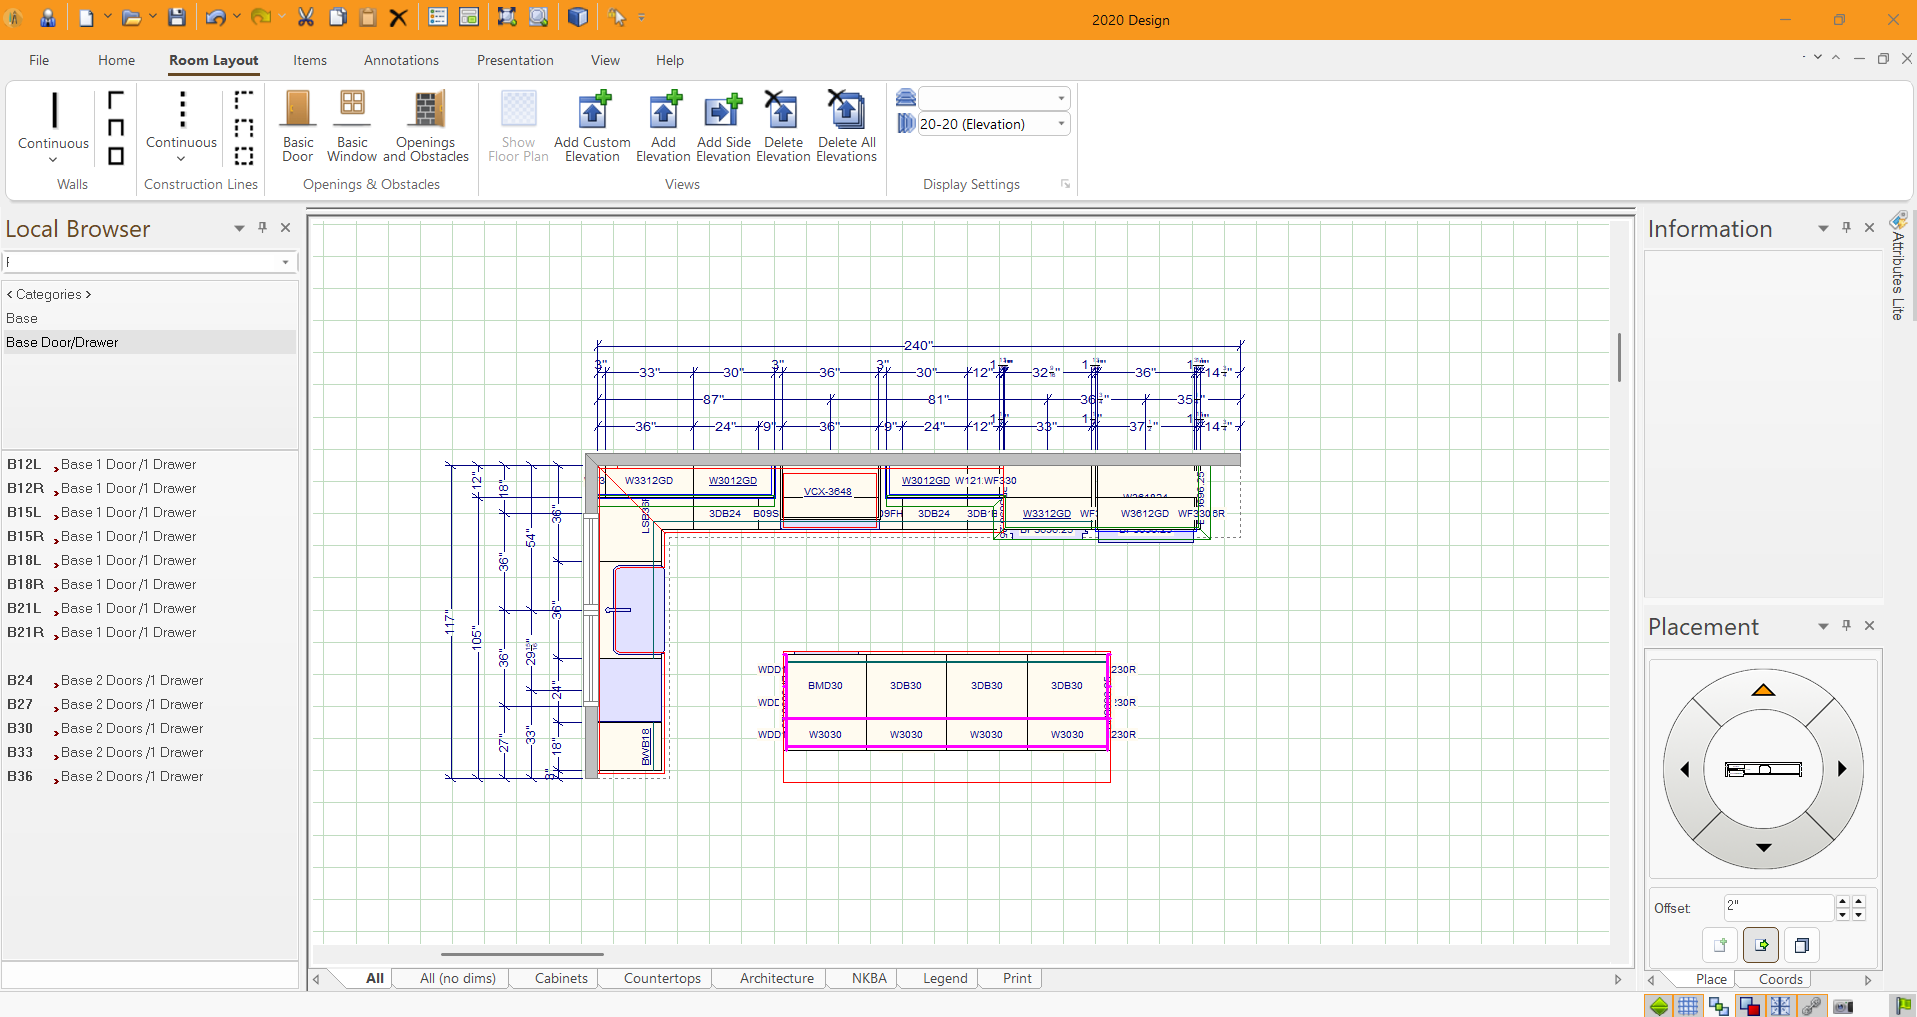Click Delete Elevation icon
The width and height of the screenshot is (1917, 1017).
coord(783,126)
